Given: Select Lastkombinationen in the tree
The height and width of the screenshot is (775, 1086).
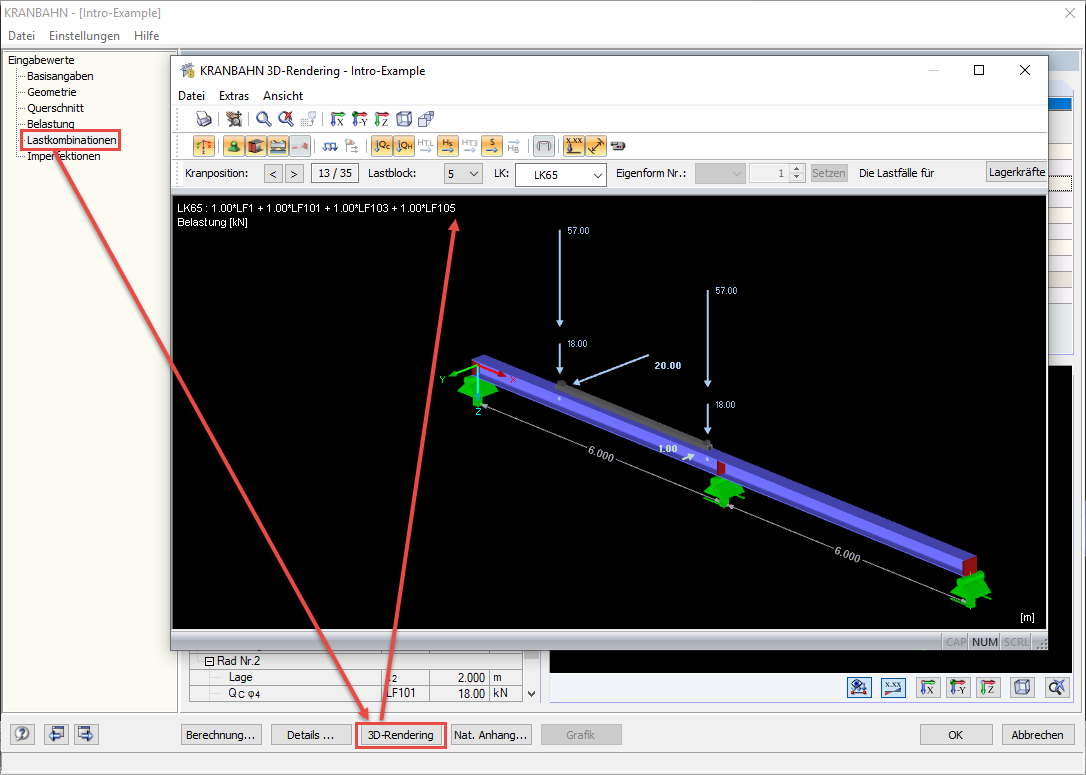Looking at the screenshot, I should tap(71, 140).
